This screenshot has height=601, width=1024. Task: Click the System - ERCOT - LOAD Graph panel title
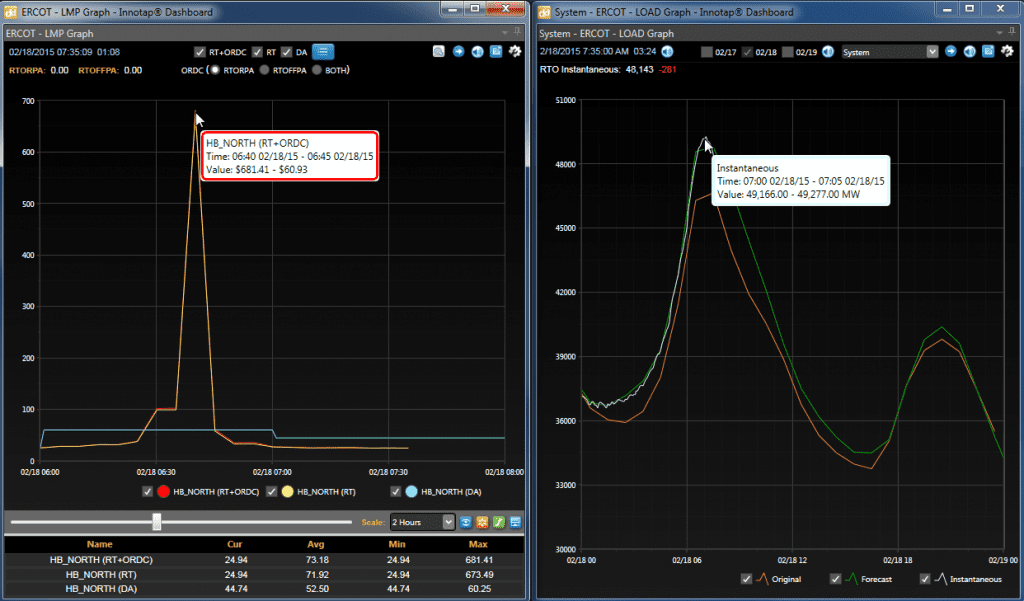[607, 33]
